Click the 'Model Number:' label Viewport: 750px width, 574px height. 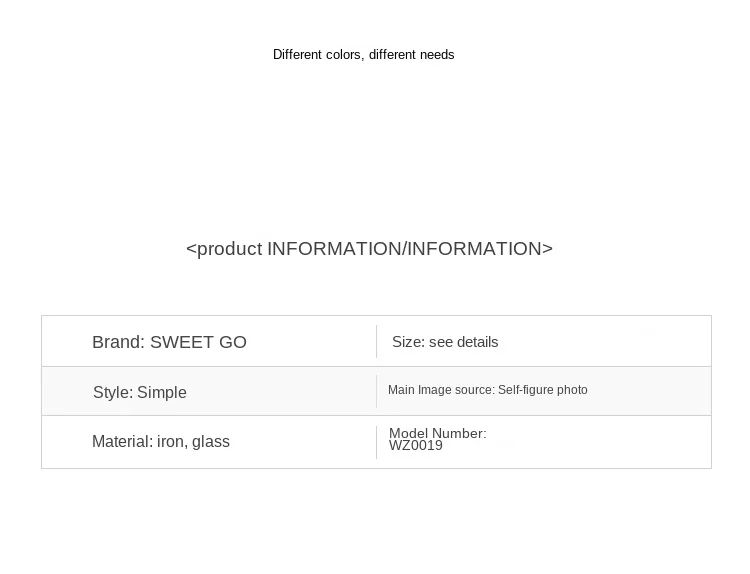point(438,433)
